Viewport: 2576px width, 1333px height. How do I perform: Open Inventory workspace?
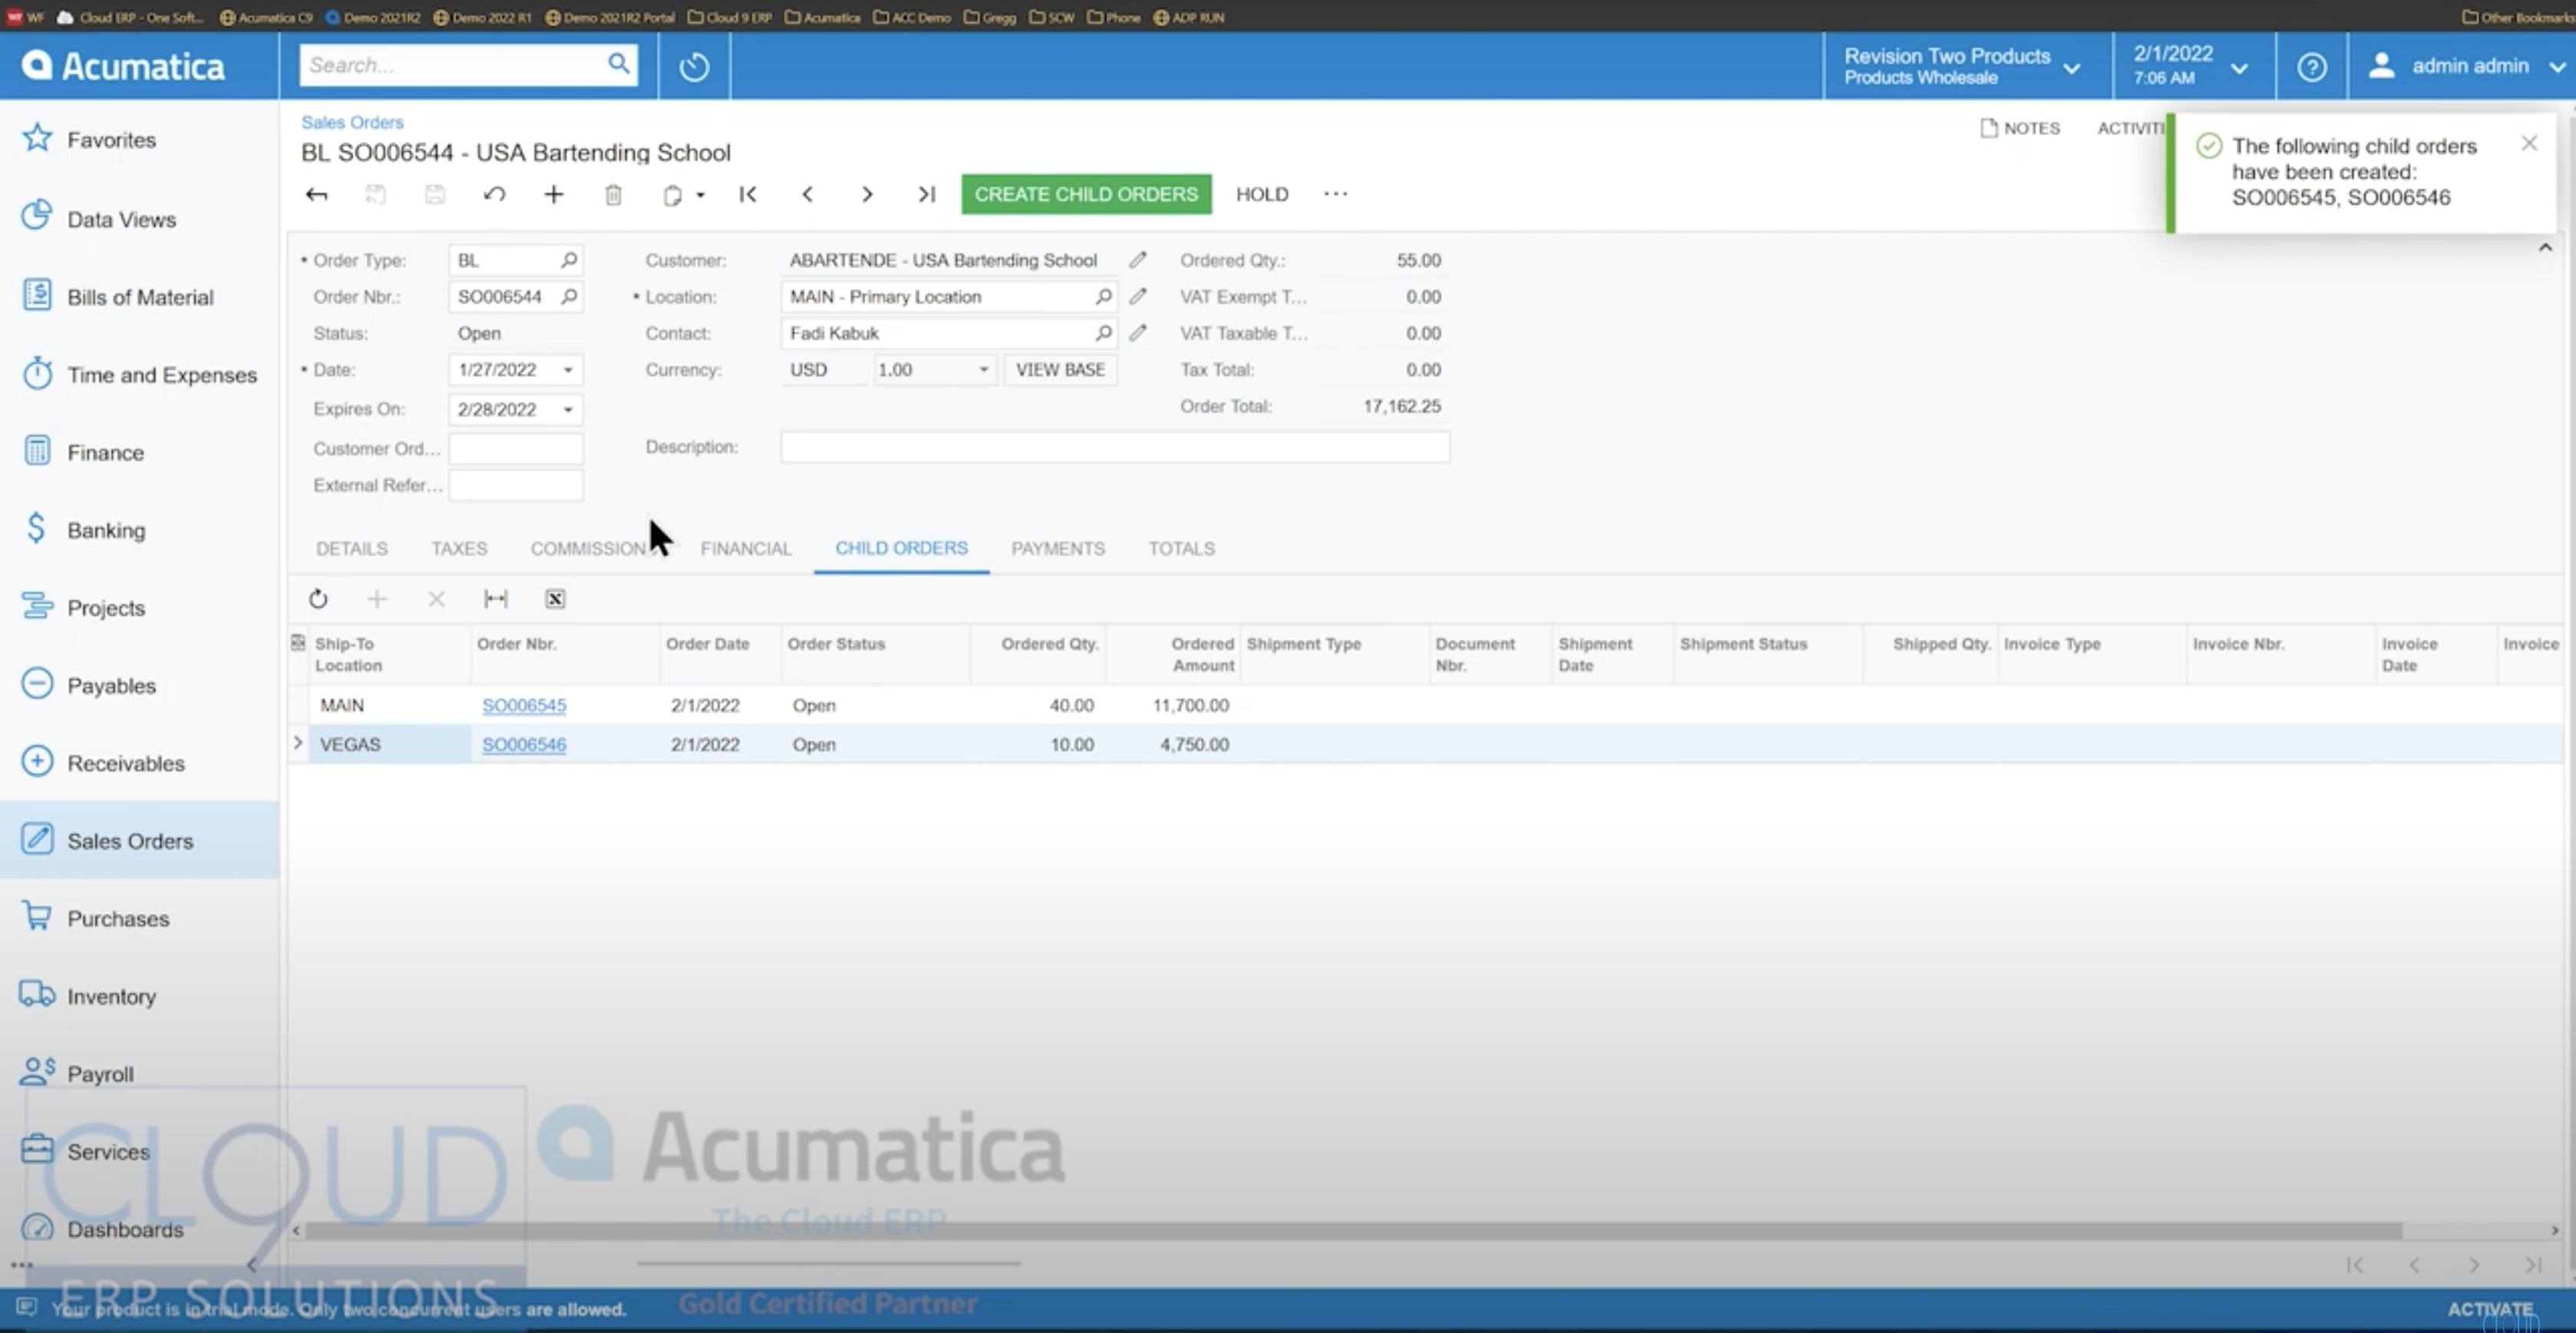(x=88, y=995)
